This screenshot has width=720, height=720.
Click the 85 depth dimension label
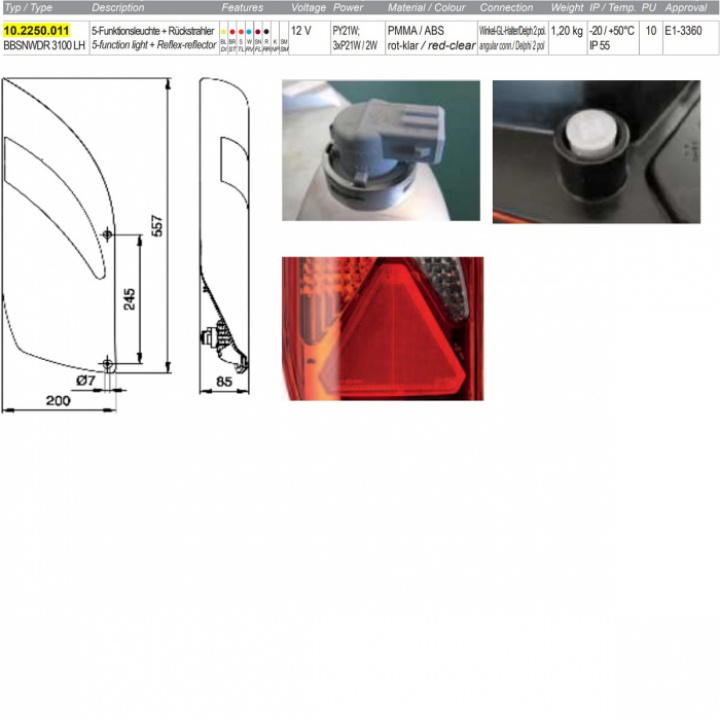click(x=224, y=381)
